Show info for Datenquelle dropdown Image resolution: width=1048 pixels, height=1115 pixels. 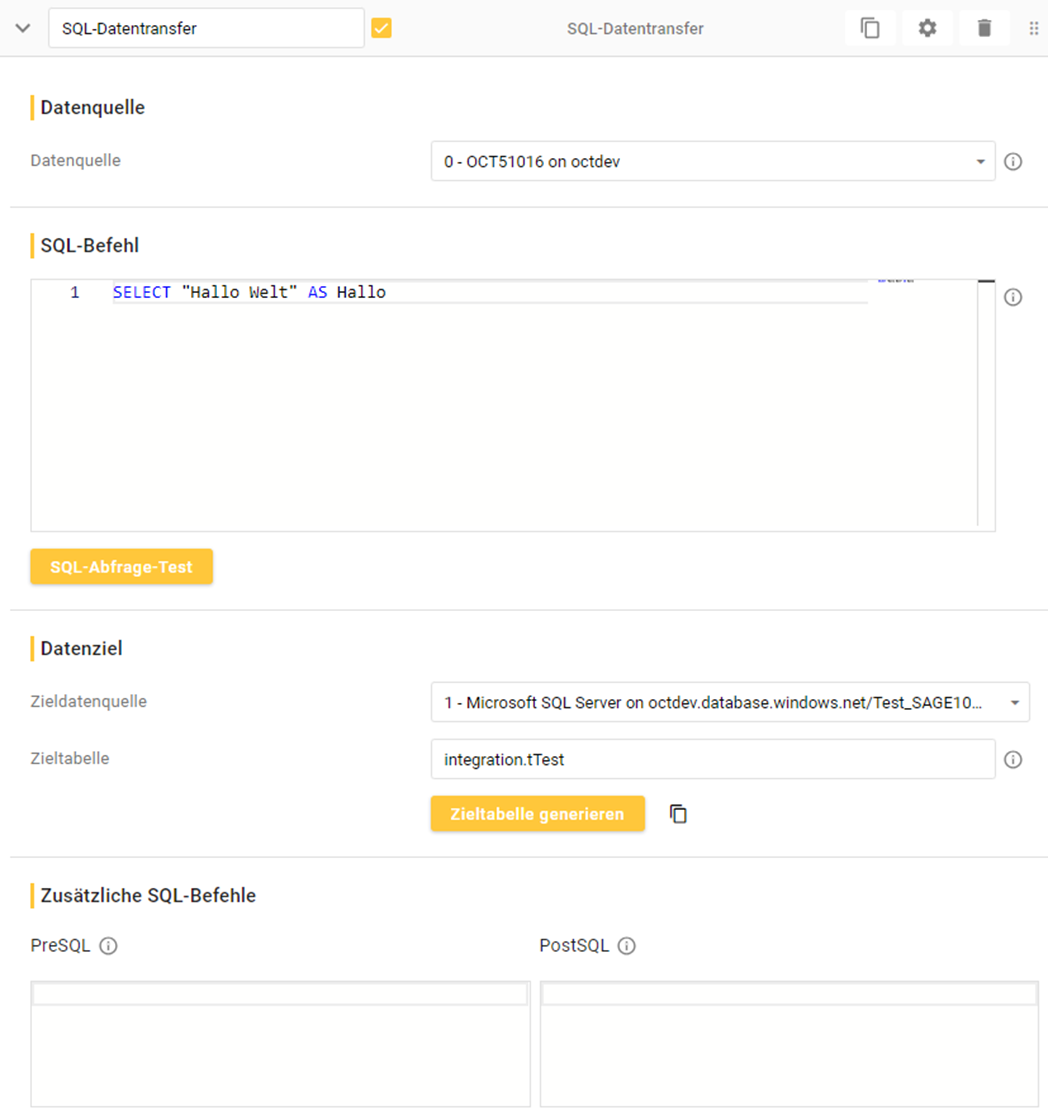coord(1012,161)
